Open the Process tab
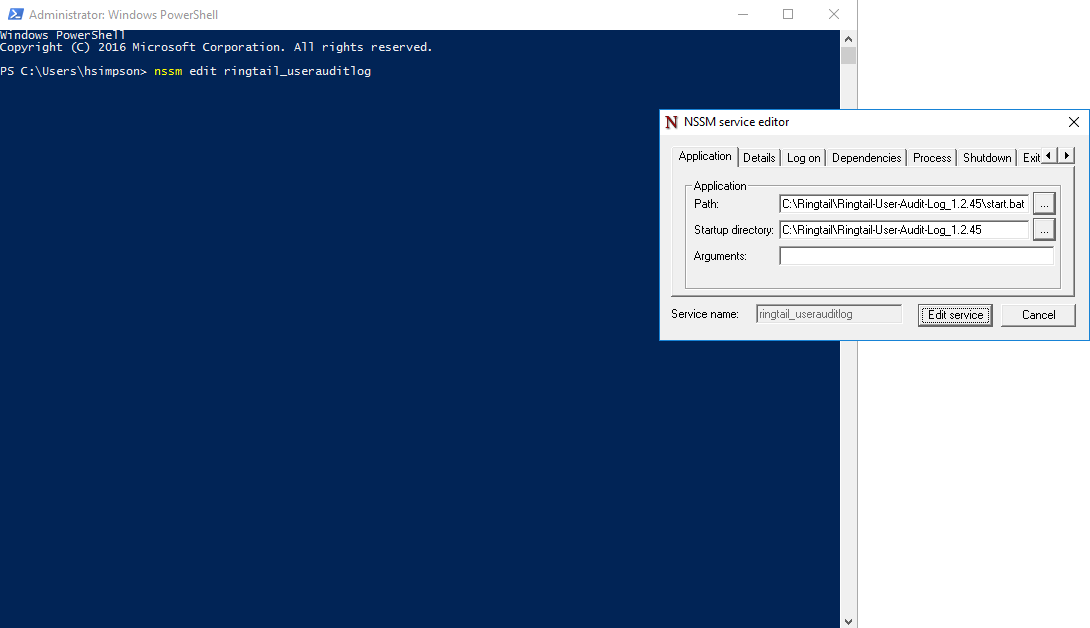Screen dimensions: 1090x628 (x=932, y=158)
